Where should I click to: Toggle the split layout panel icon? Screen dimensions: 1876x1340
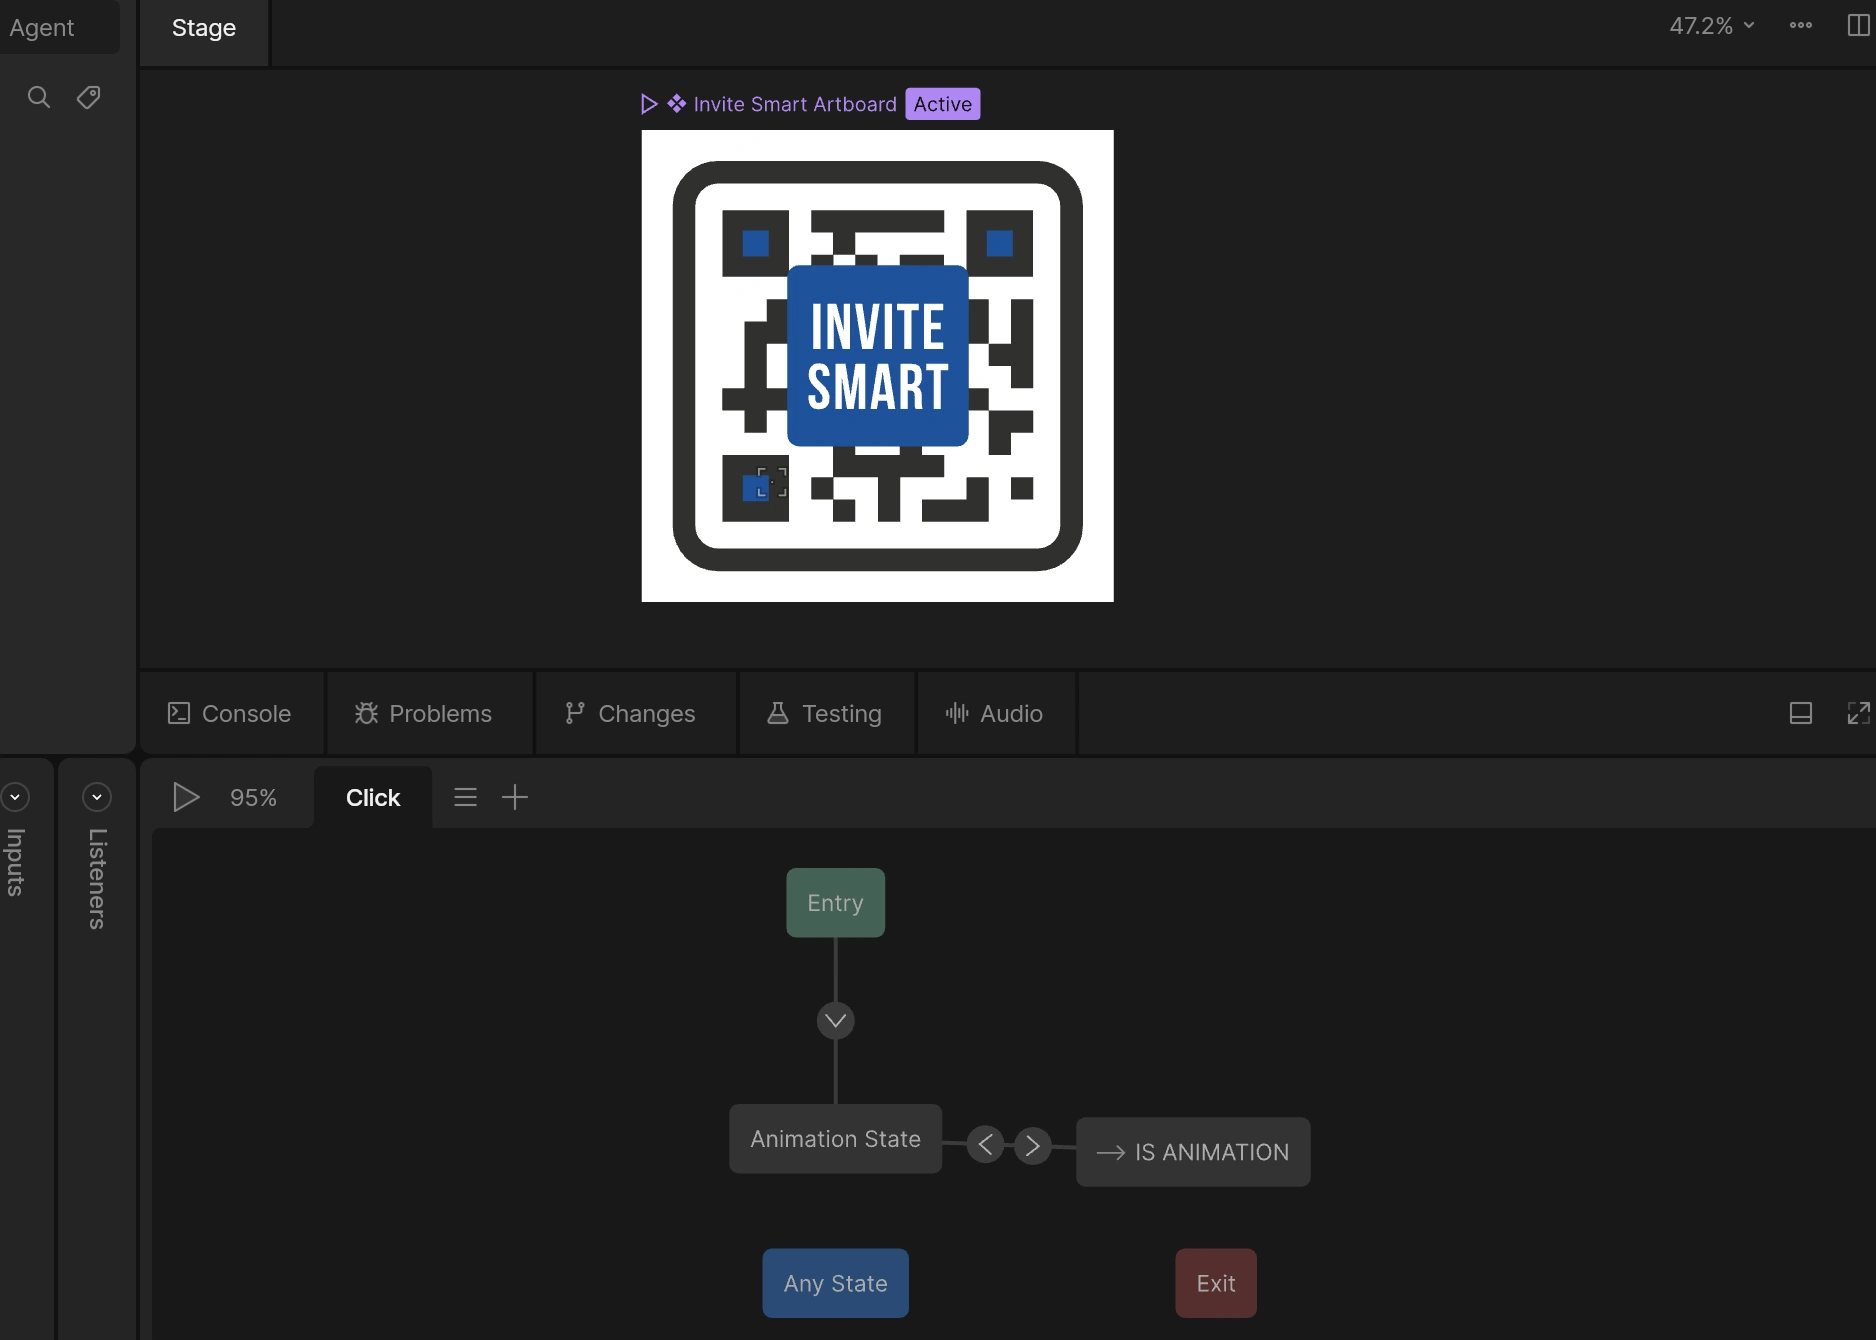tap(1858, 26)
